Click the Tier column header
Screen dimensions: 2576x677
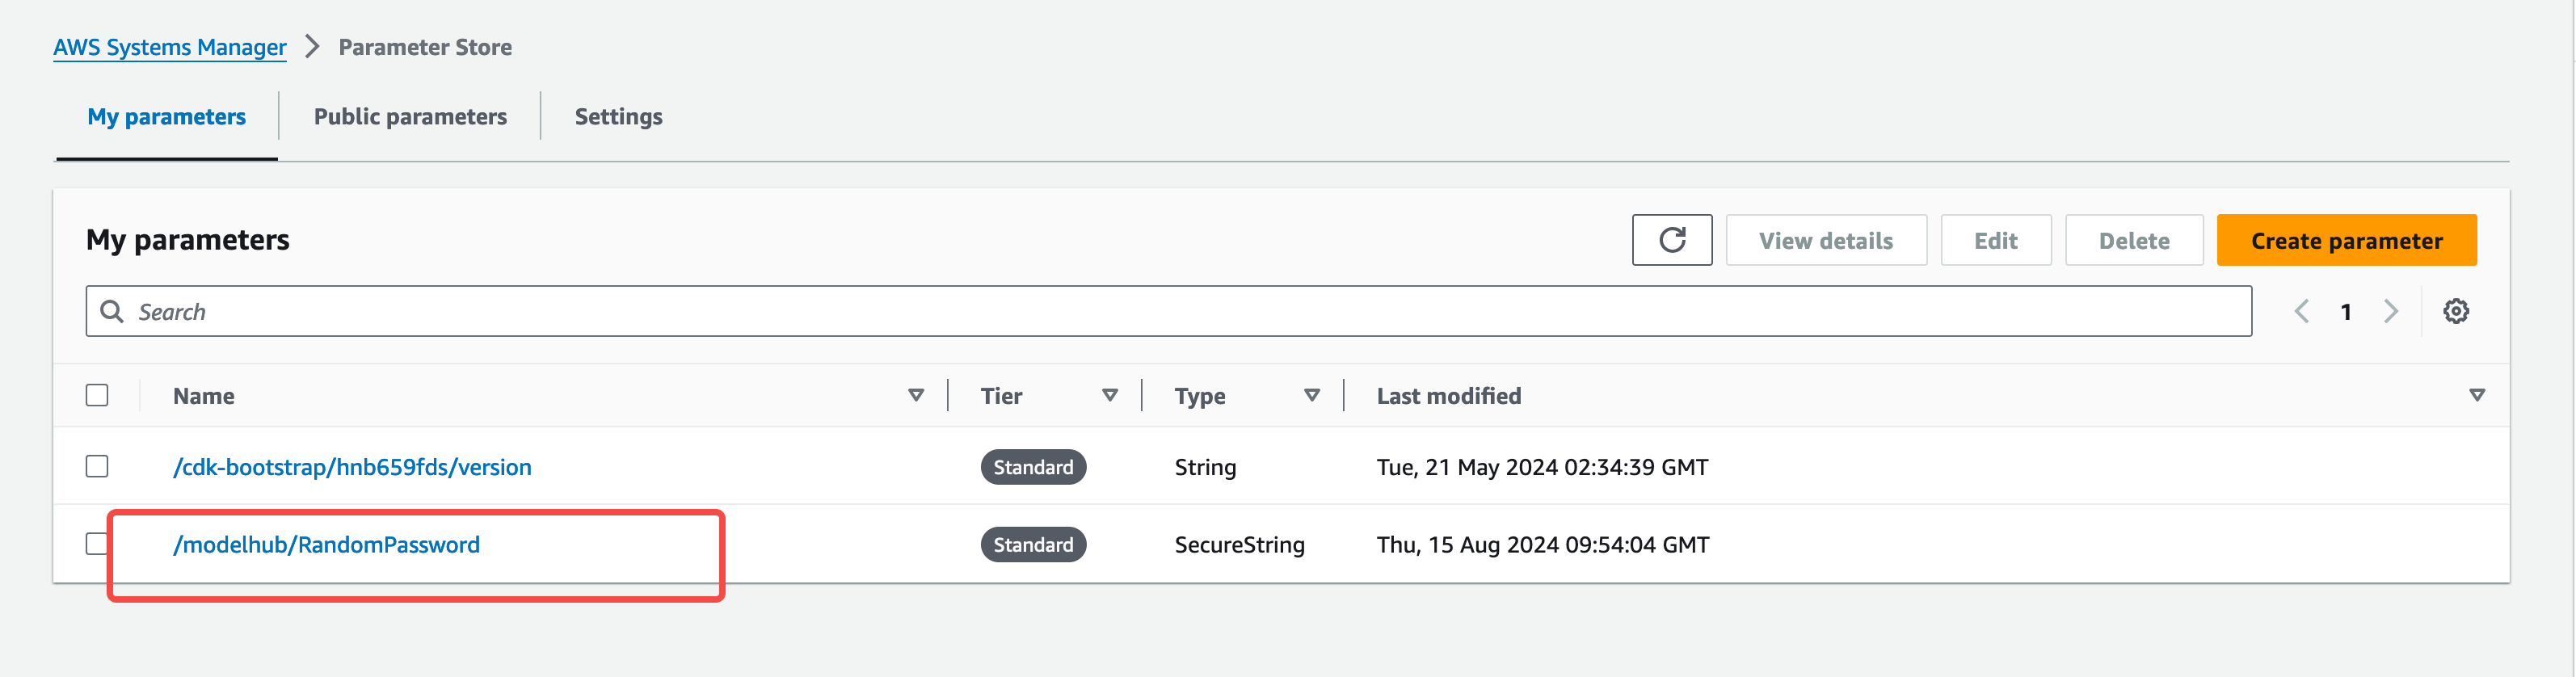[1001, 396]
